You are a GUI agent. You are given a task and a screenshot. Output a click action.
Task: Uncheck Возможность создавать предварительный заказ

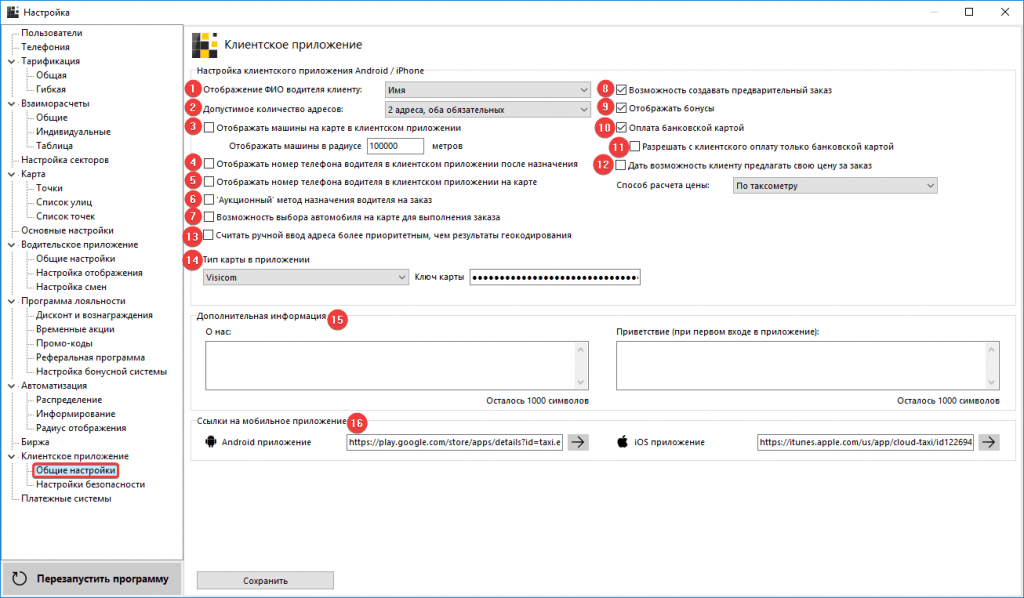pos(621,90)
